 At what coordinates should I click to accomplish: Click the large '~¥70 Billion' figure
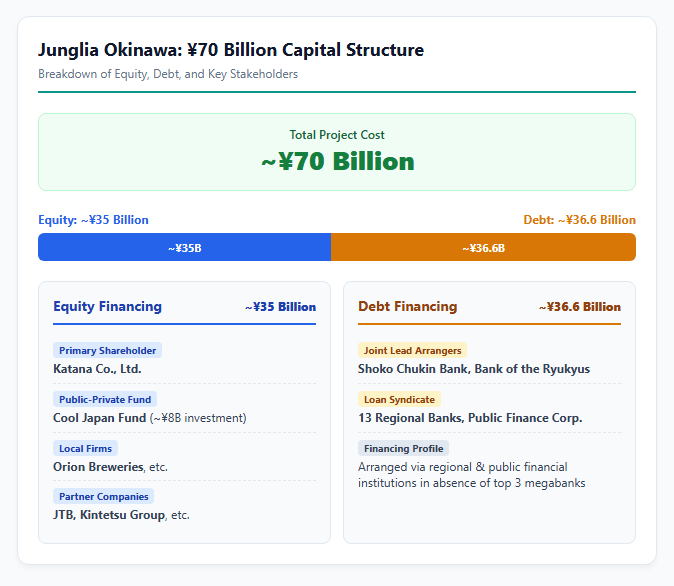[337, 162]
